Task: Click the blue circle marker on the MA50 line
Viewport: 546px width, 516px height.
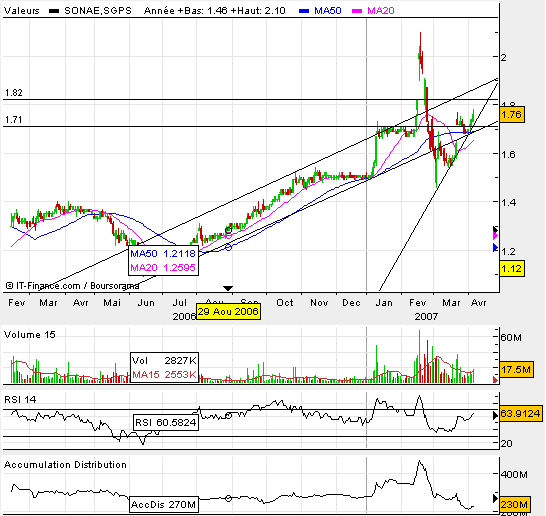Action: point(228,248)
